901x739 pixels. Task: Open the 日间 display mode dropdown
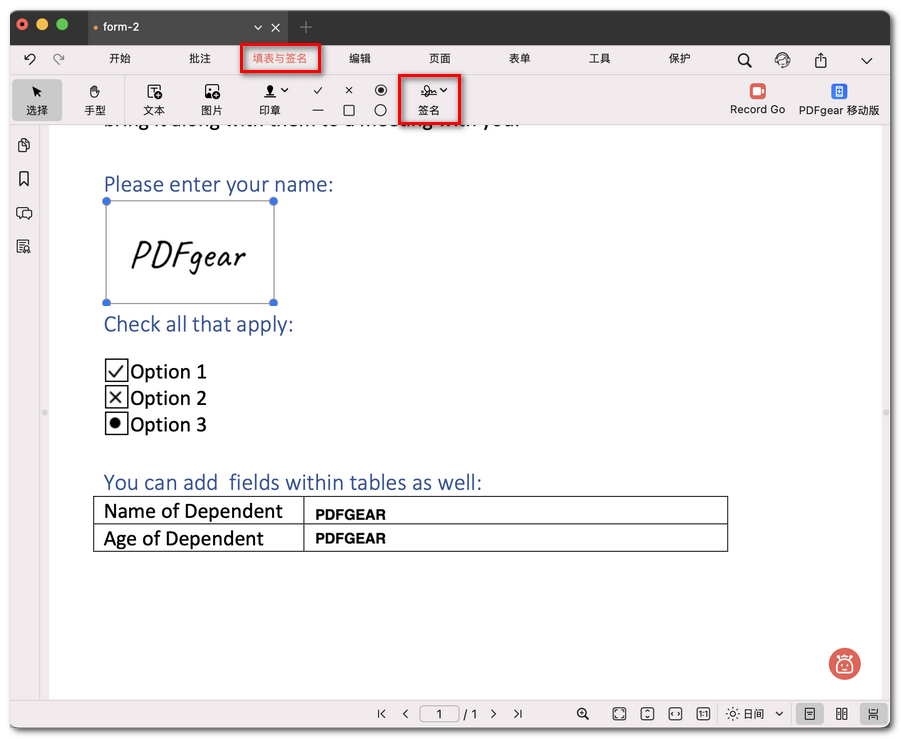pyautogui.click(x=754, y=714)
